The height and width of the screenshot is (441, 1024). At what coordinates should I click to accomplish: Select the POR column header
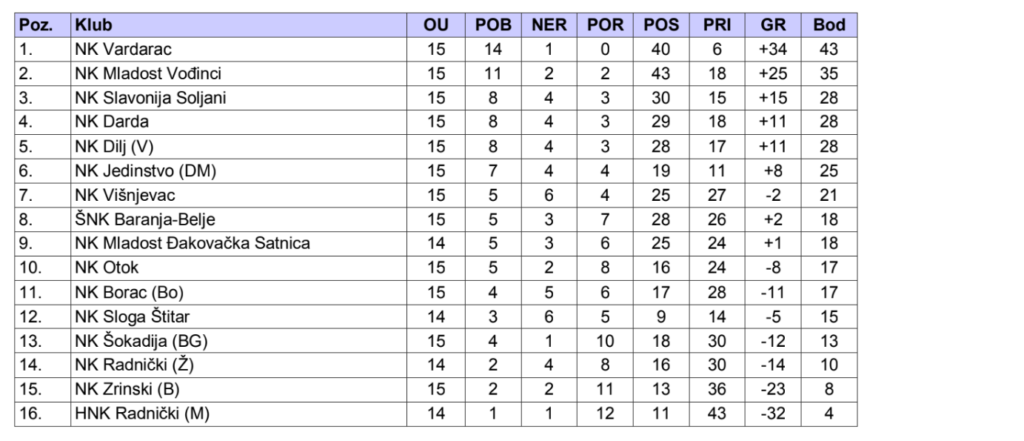click(x=604, y=25)
